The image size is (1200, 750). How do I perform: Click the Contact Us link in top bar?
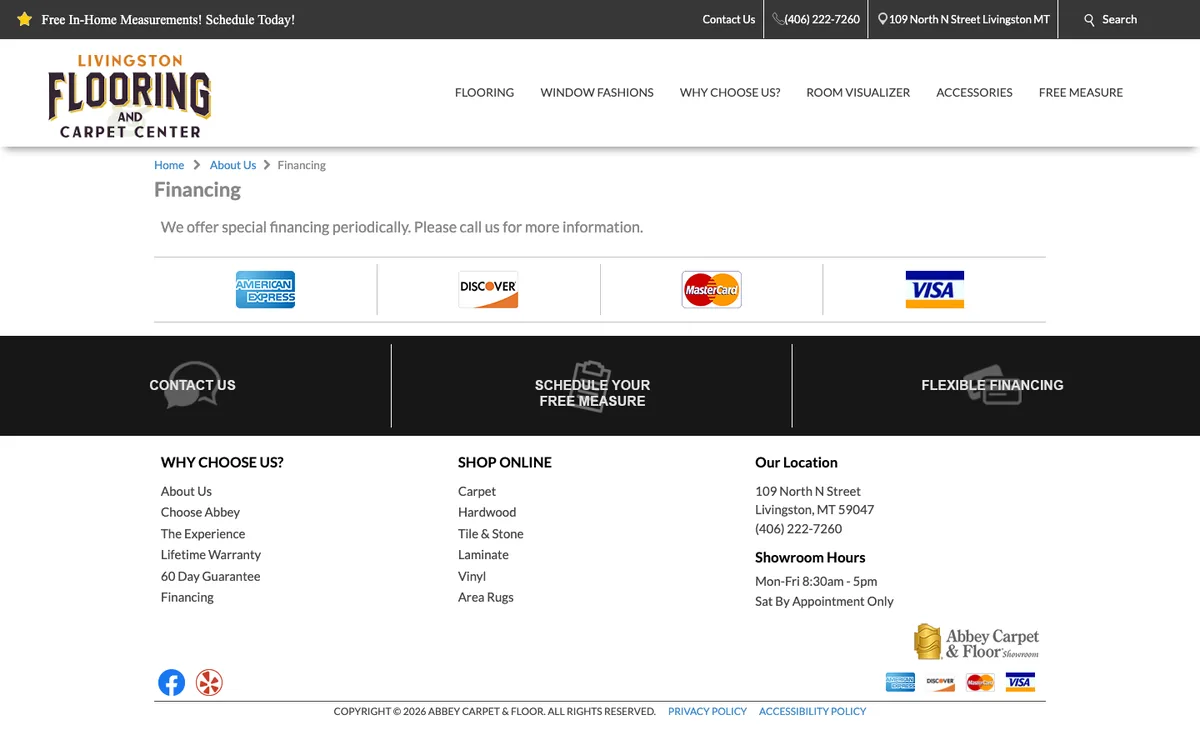click(728, 19)
